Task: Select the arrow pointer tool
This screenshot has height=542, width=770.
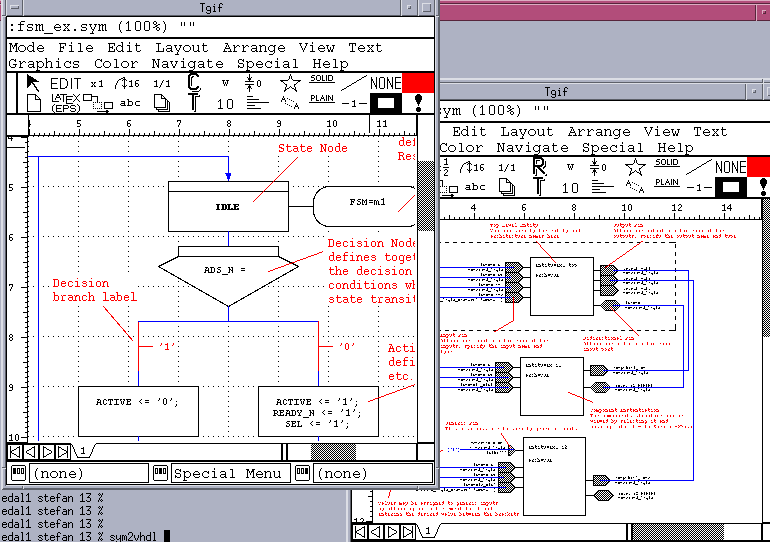Action: tap(33, 83)
